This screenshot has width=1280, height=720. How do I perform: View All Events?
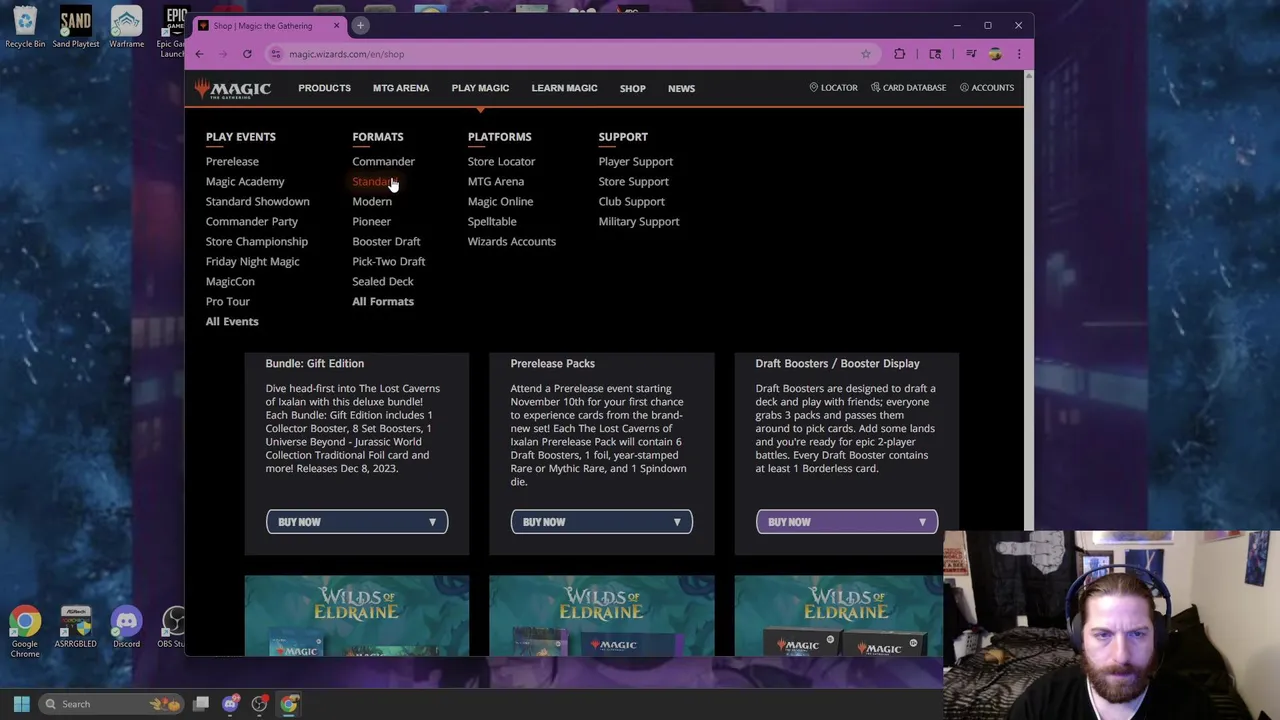click(232, 321)
